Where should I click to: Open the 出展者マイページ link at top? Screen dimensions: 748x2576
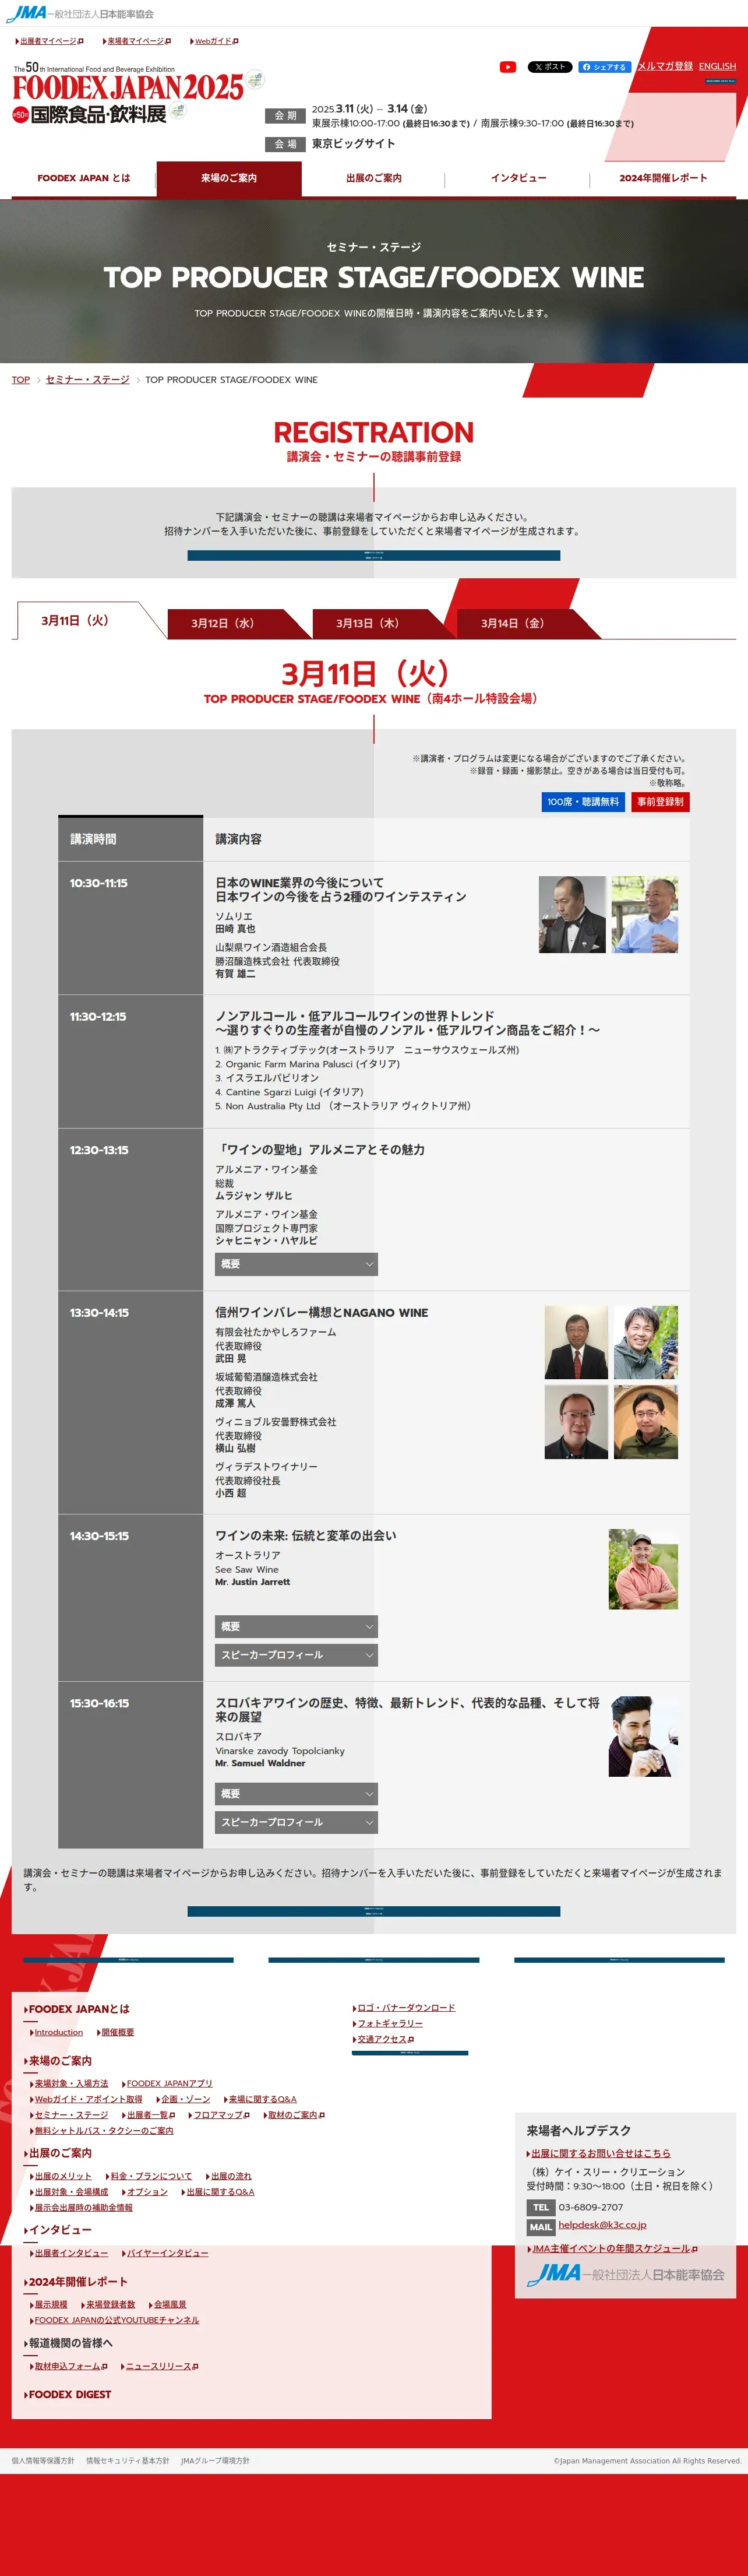pos(49,42)
